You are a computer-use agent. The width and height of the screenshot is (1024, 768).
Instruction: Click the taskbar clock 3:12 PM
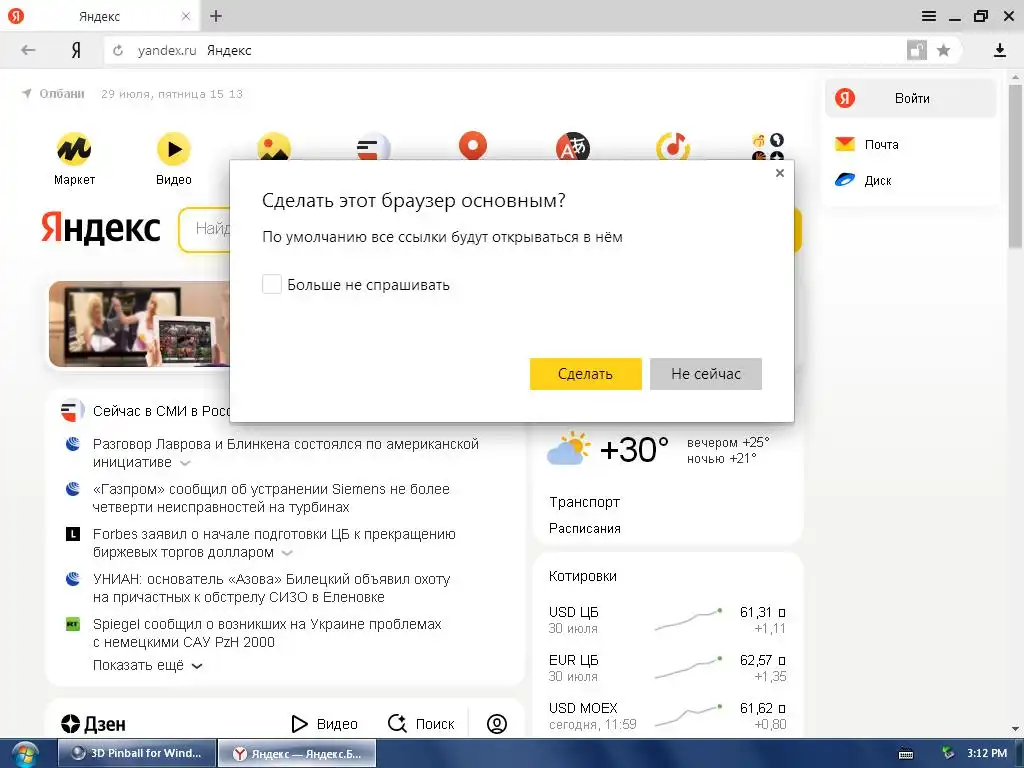click(987, 753)
